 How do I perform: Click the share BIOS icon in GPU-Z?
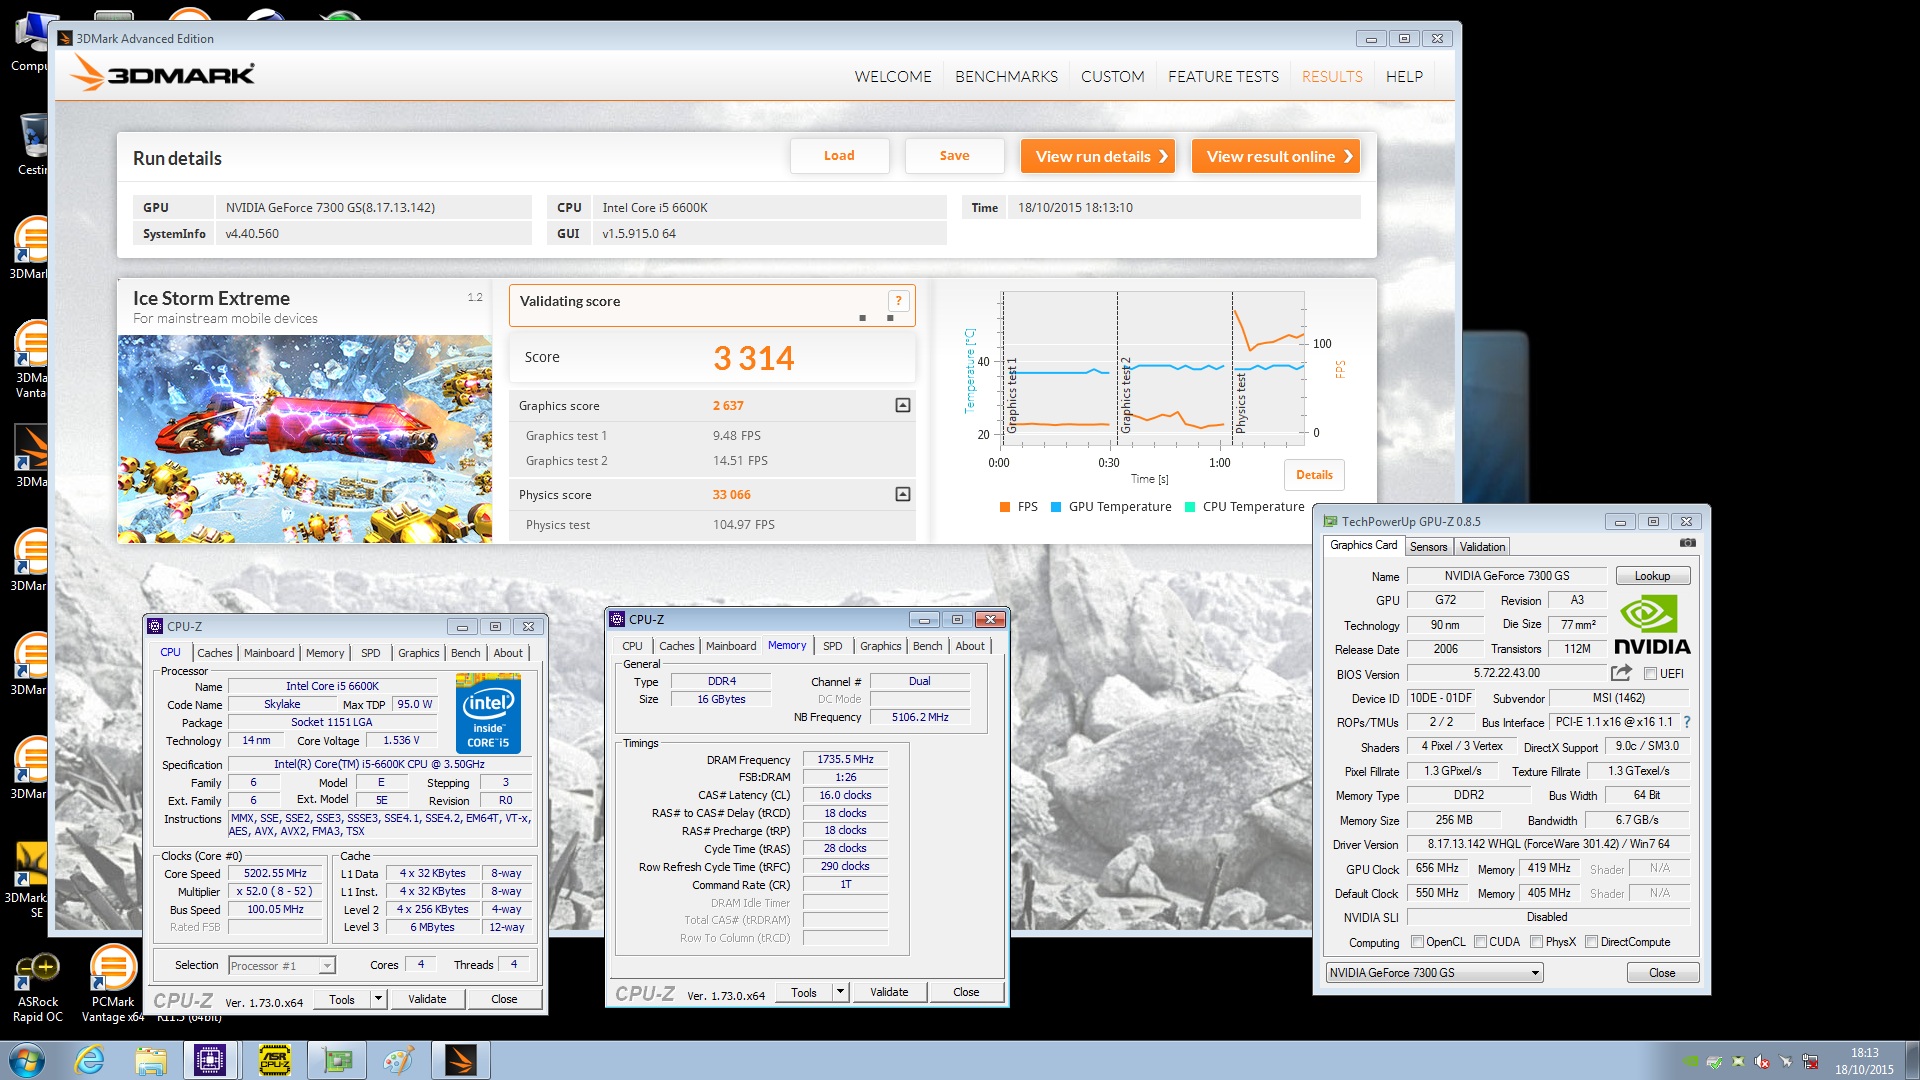1621,673
